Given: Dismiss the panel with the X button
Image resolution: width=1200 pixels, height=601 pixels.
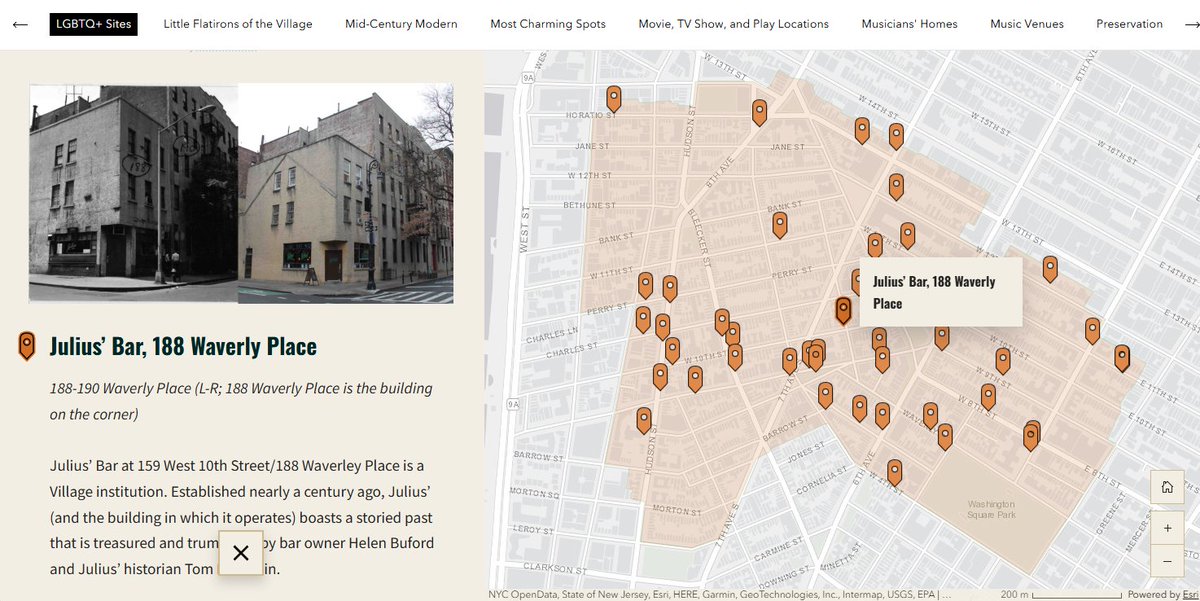Looking at the screenshot, I should coord(240,552).
